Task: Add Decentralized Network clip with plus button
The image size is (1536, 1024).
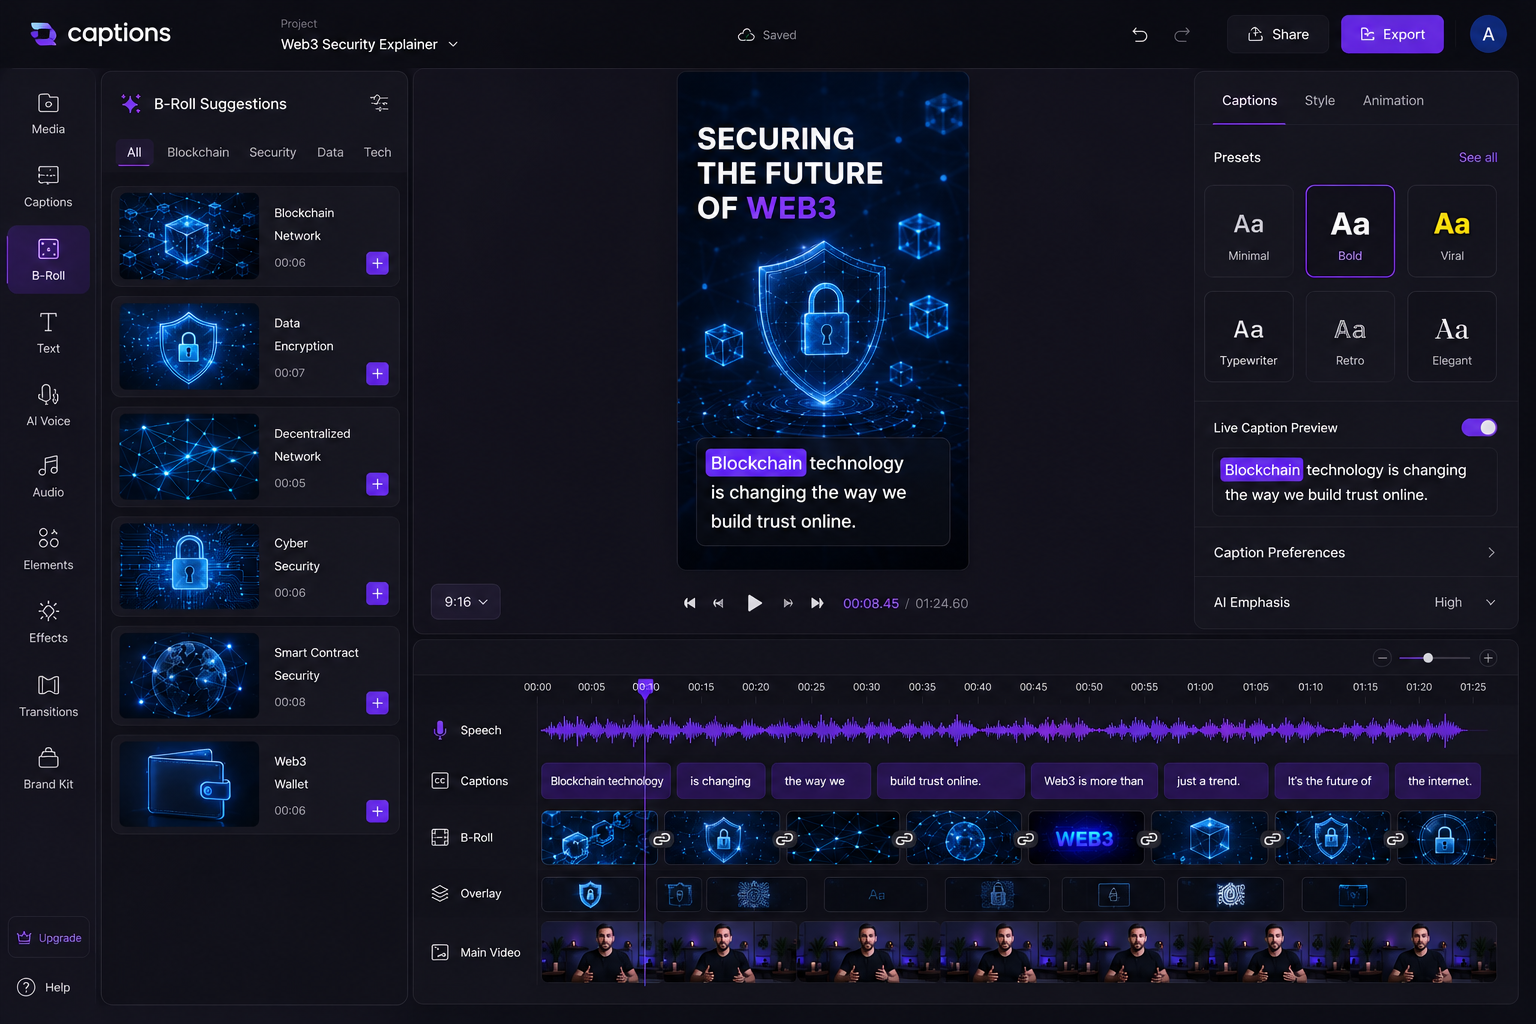Action: pos(377,484)
